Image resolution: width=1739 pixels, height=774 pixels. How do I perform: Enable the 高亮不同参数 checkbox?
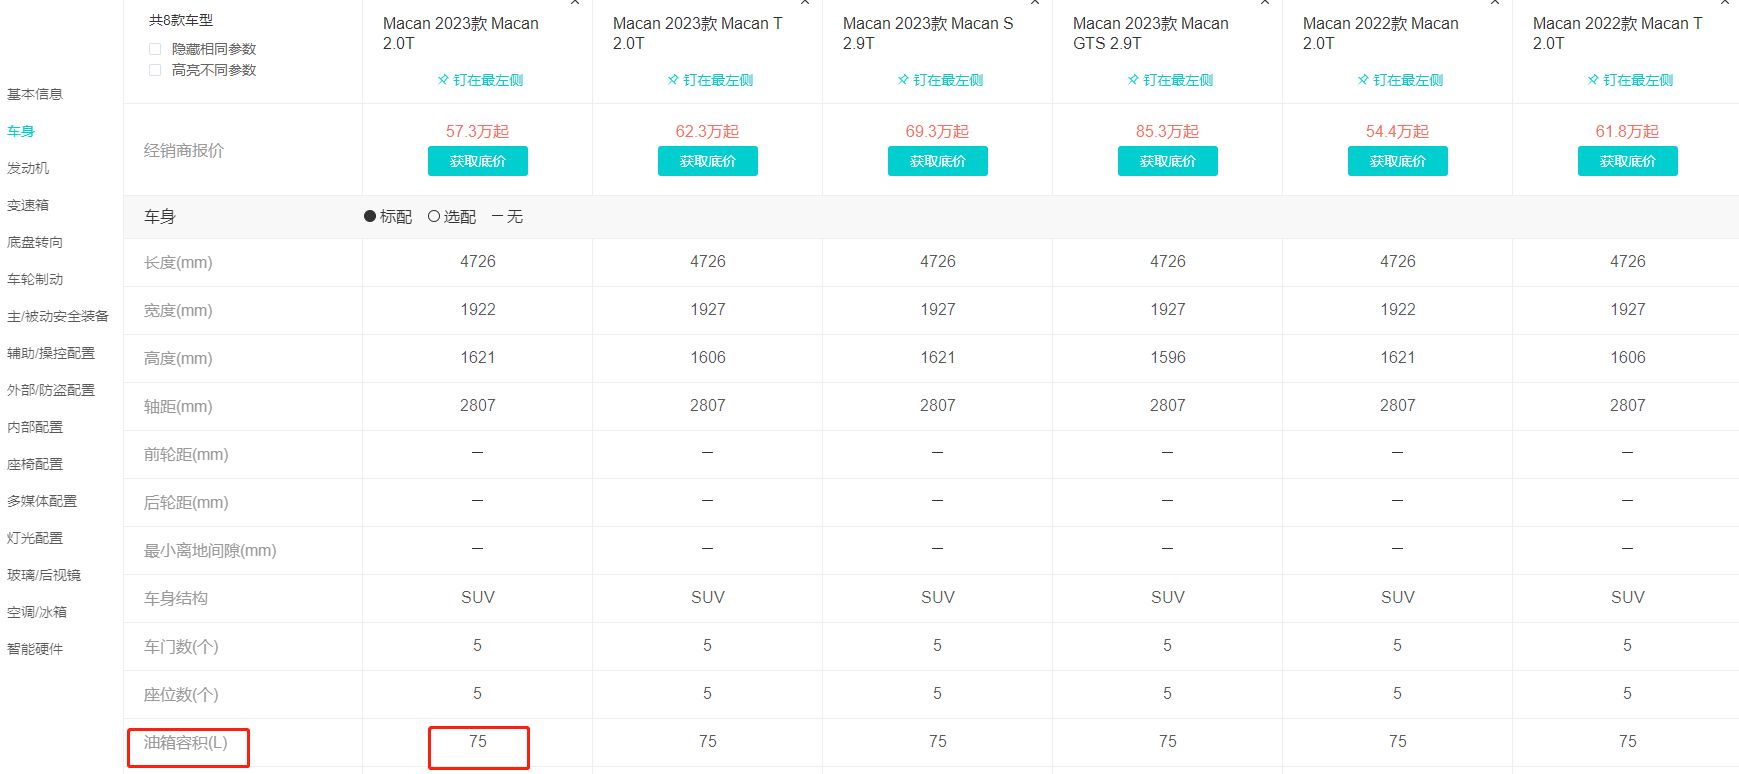pyautogui.click(x=155, y=70)
